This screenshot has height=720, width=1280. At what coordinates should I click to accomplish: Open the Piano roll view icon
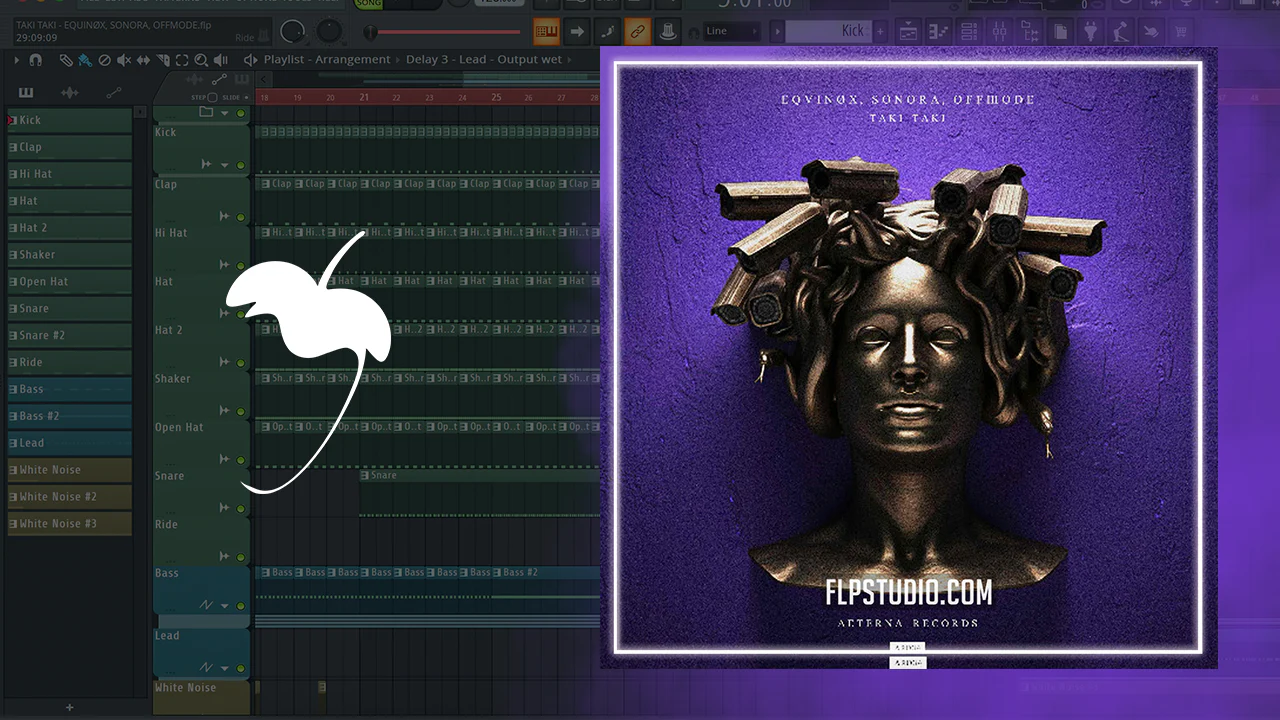tap(937, 31)
